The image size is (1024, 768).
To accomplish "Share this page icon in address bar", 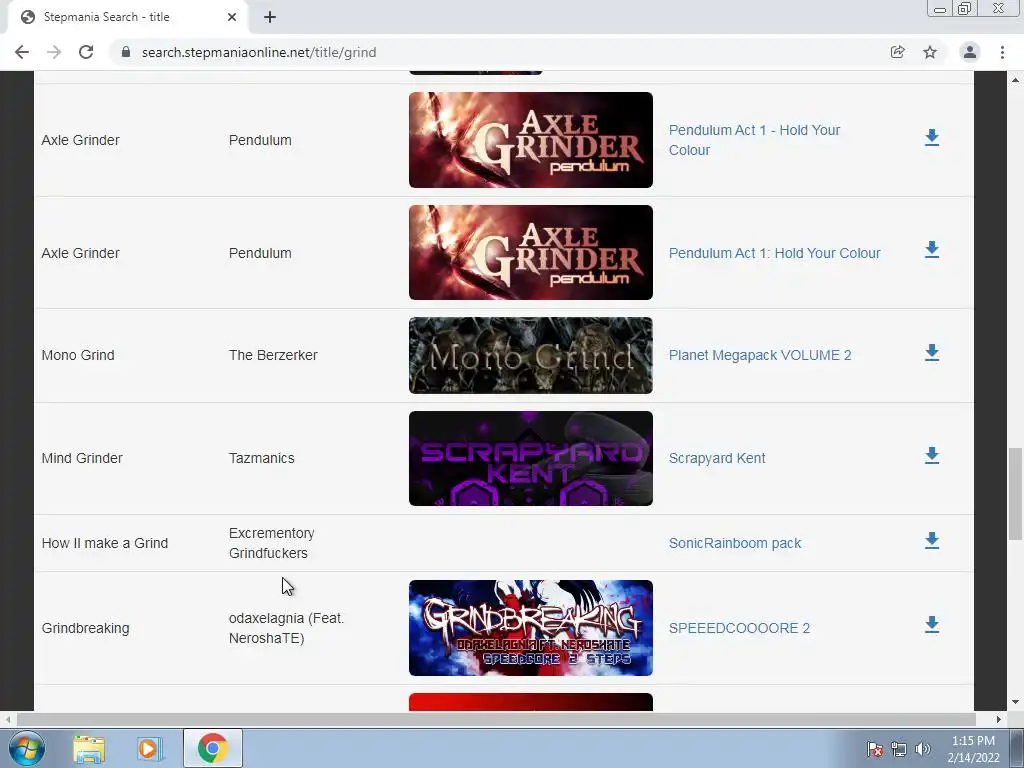I will [897, 52].
